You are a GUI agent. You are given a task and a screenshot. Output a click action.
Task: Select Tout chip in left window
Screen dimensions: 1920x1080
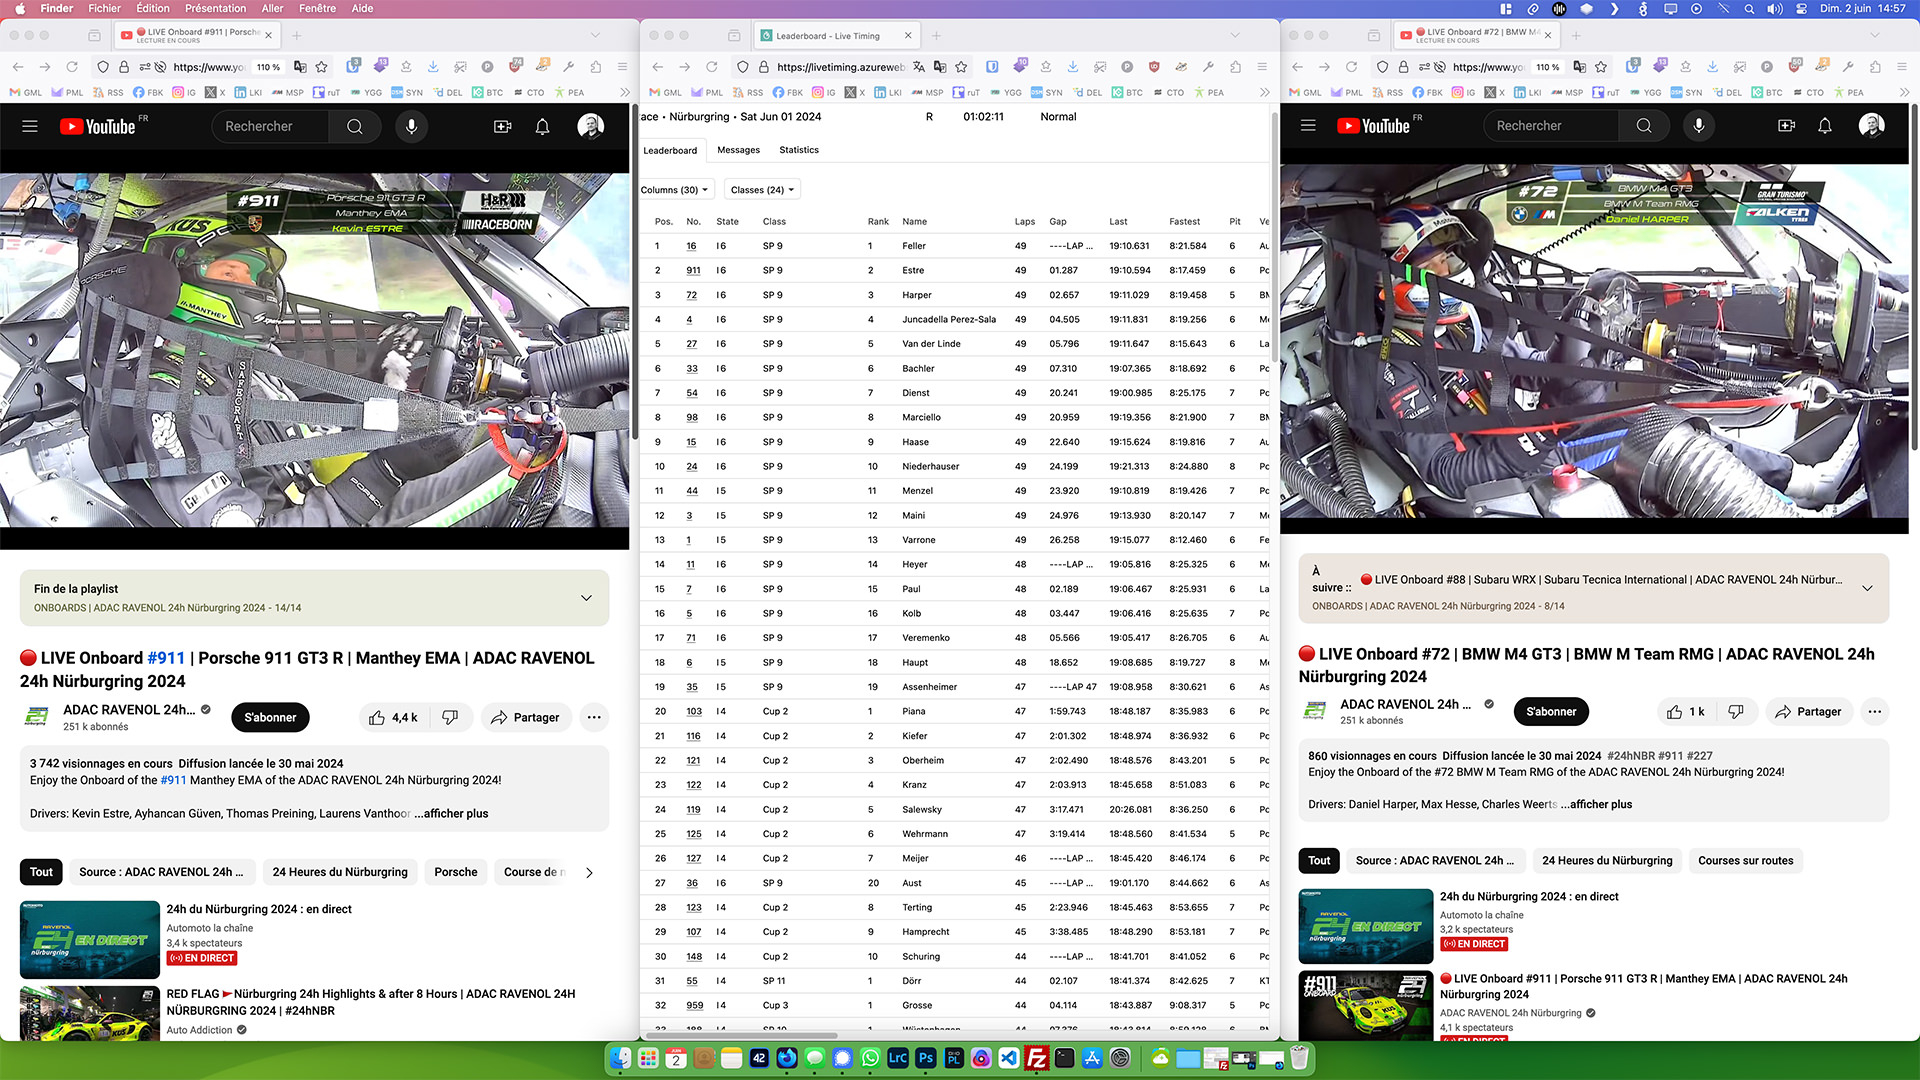click(41, 873)
